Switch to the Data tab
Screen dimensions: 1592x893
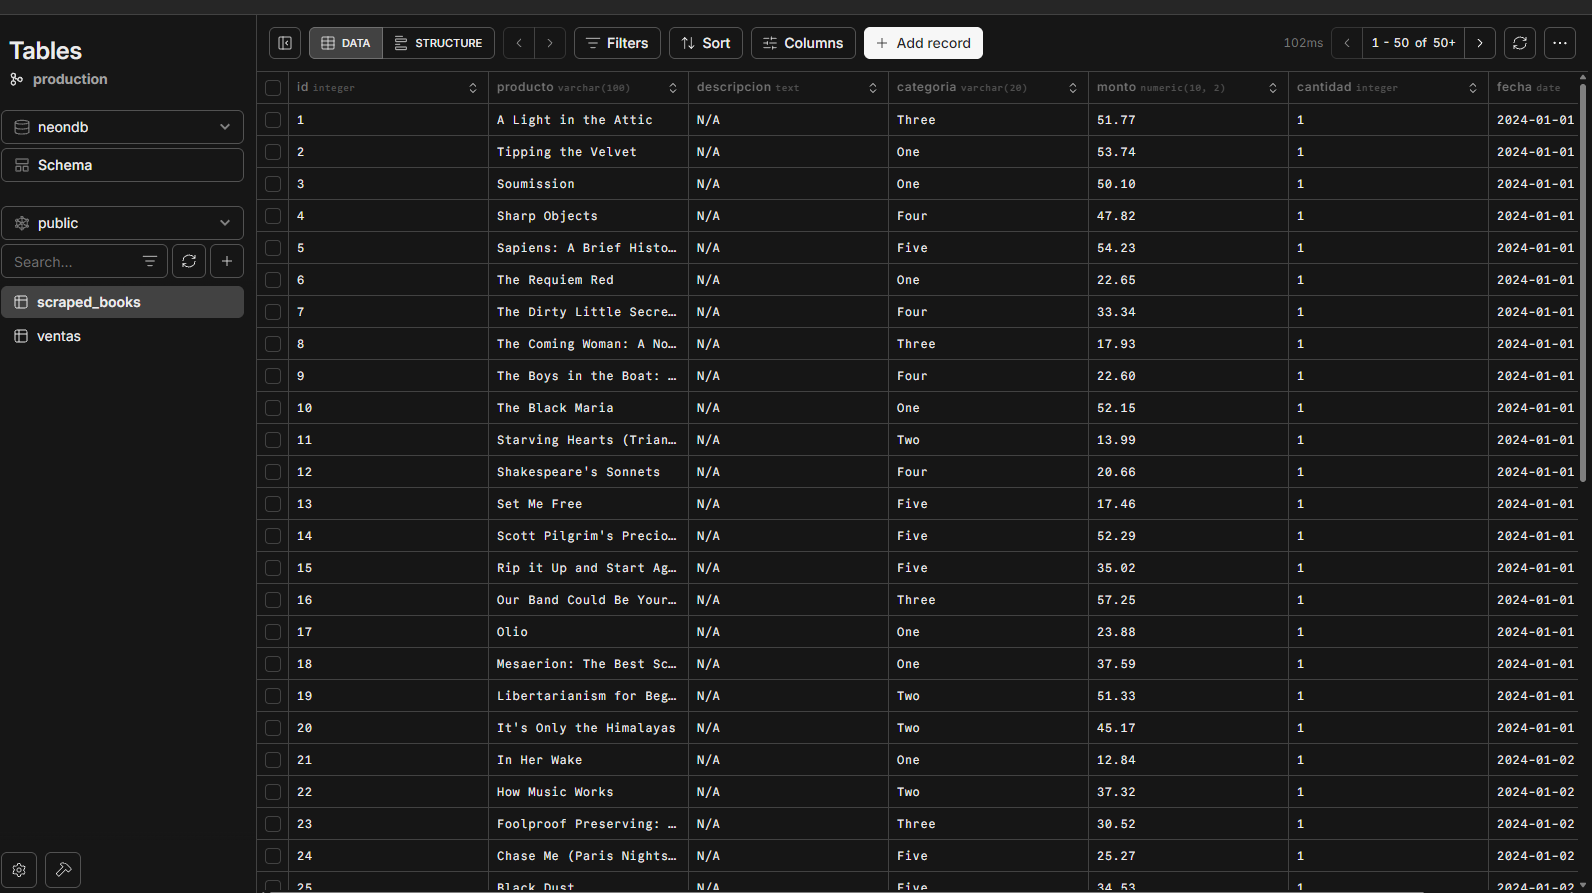[x=346, y=43]
